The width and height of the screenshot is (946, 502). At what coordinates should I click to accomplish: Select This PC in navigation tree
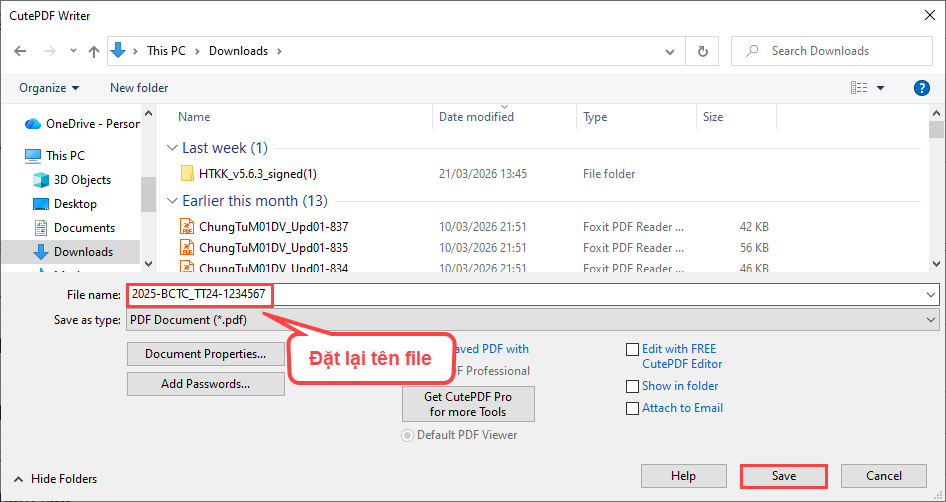[55, 156]
